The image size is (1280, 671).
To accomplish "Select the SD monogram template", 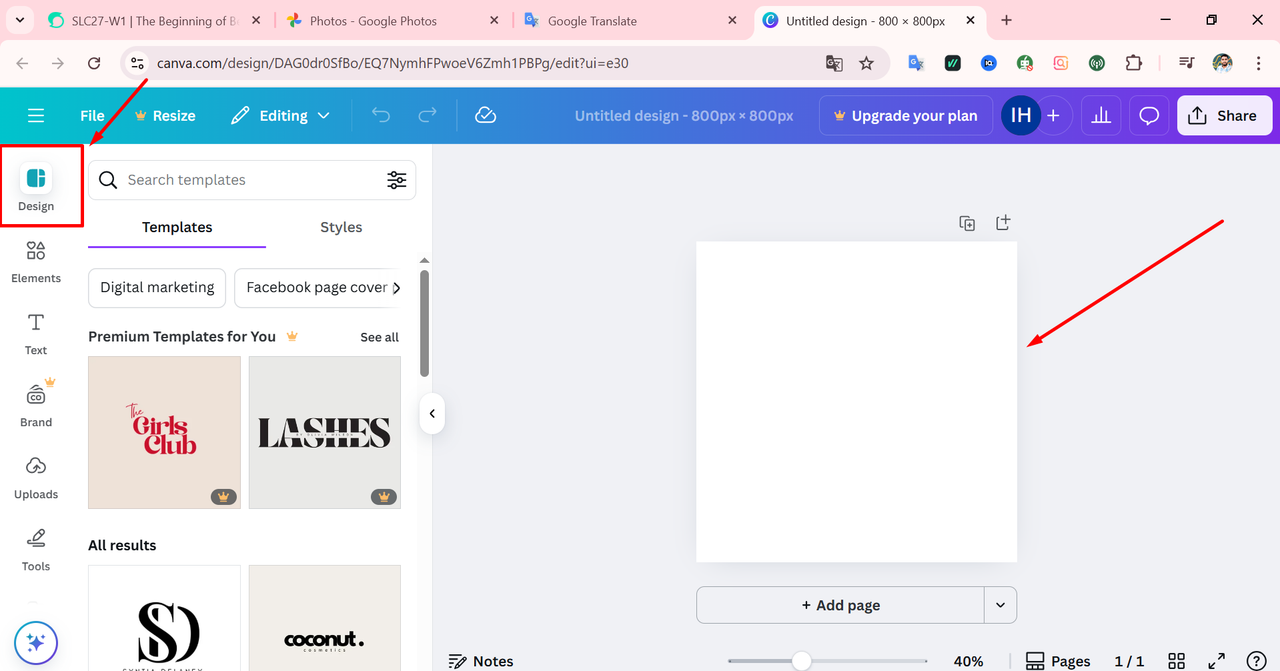I will pyautogui.click(x=164, y=618).
